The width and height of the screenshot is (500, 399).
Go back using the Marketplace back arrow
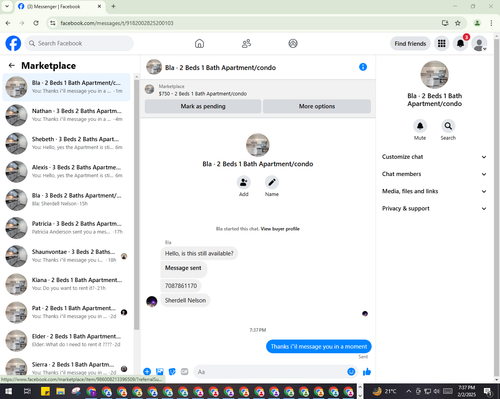coord(12,65)
